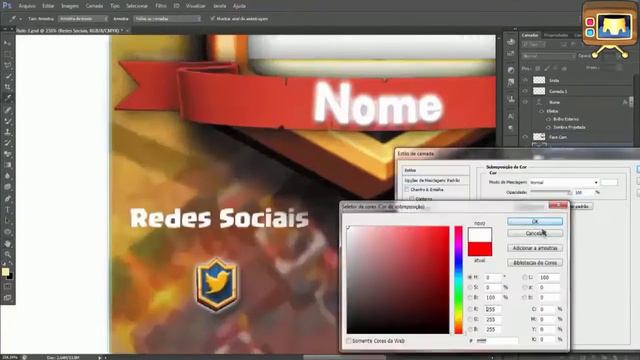Select the L lightness radio button
This screenshot has height=360, width=640.
pyautogui.click(x=525, y=277)
